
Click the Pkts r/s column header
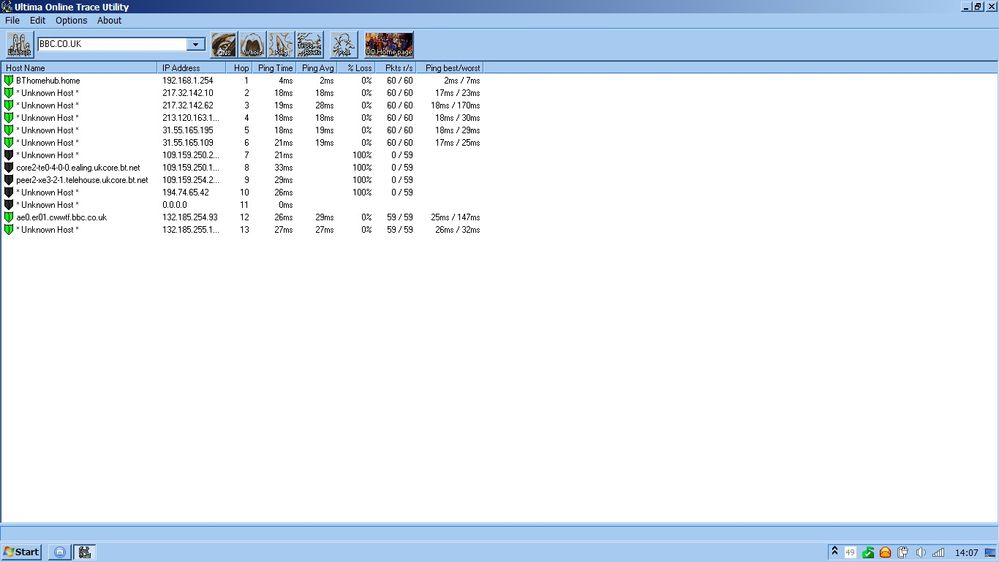(x=396, y=68)
